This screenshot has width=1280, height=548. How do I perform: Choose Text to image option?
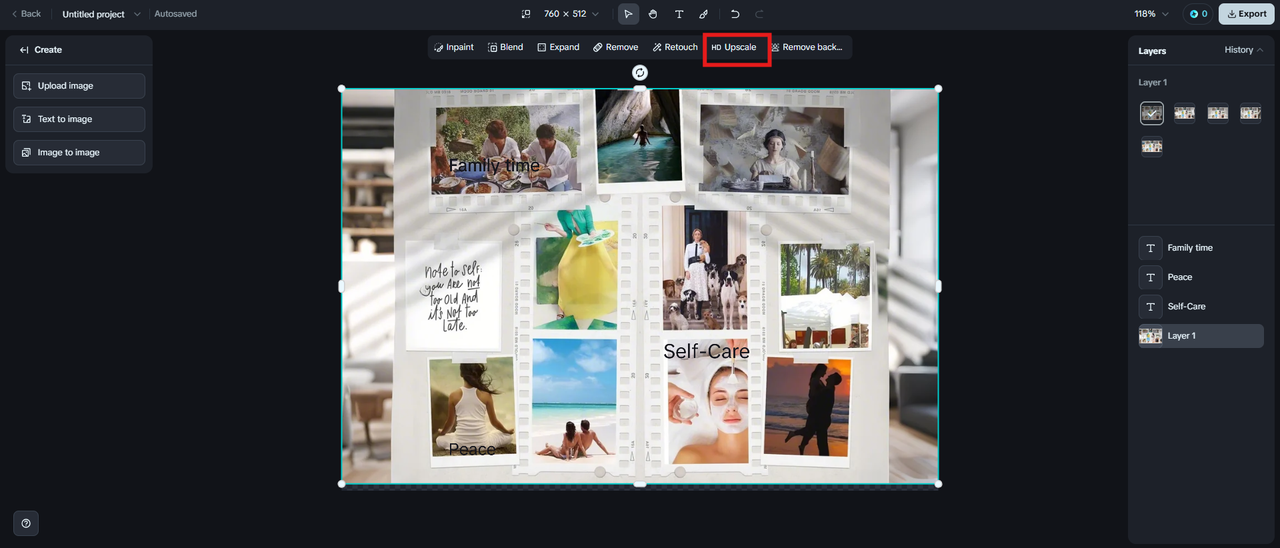coord(79,119)
